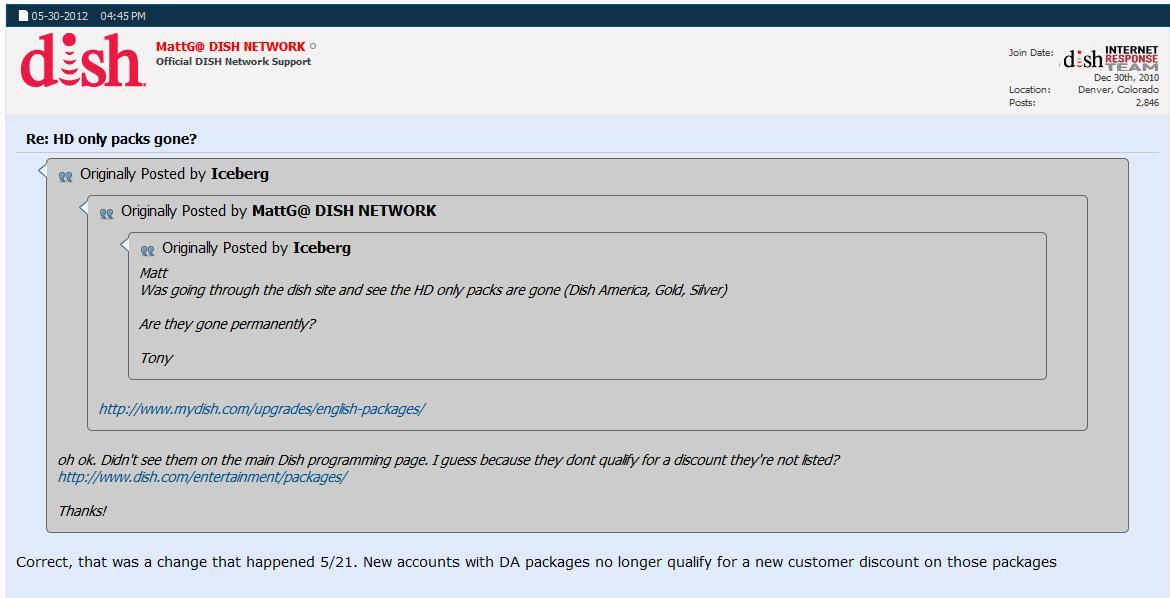Click the DISH Internet Response Team badge
1170x598 pixels.
tap(1110, 58)
